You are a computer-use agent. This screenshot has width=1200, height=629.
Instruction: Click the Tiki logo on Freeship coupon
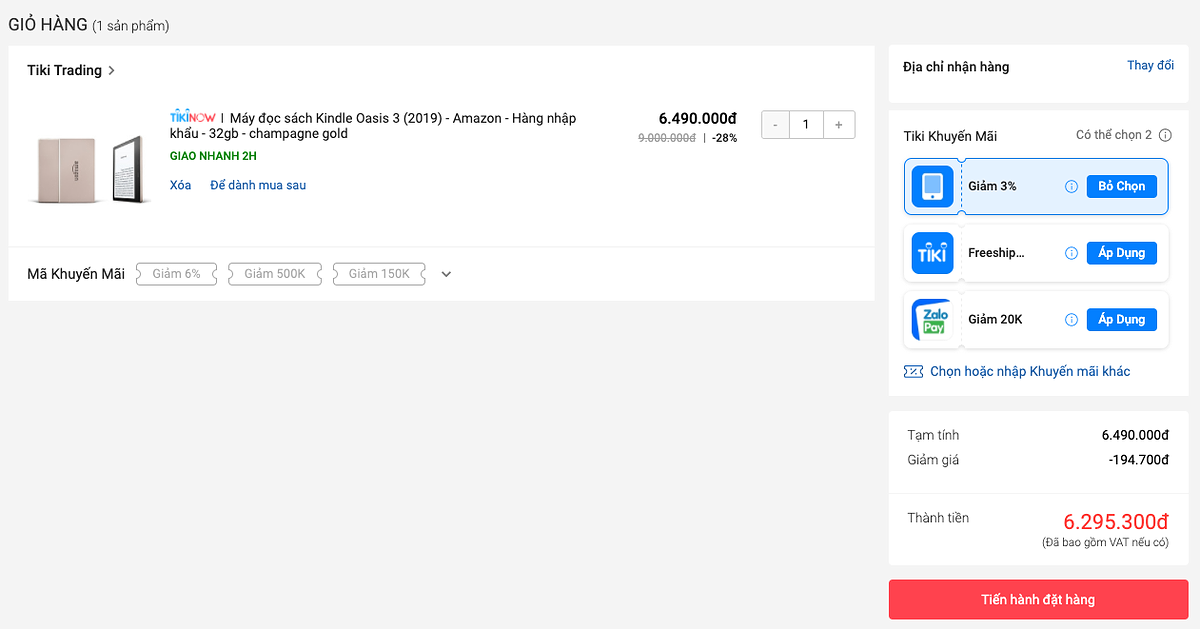pos(932,253)
